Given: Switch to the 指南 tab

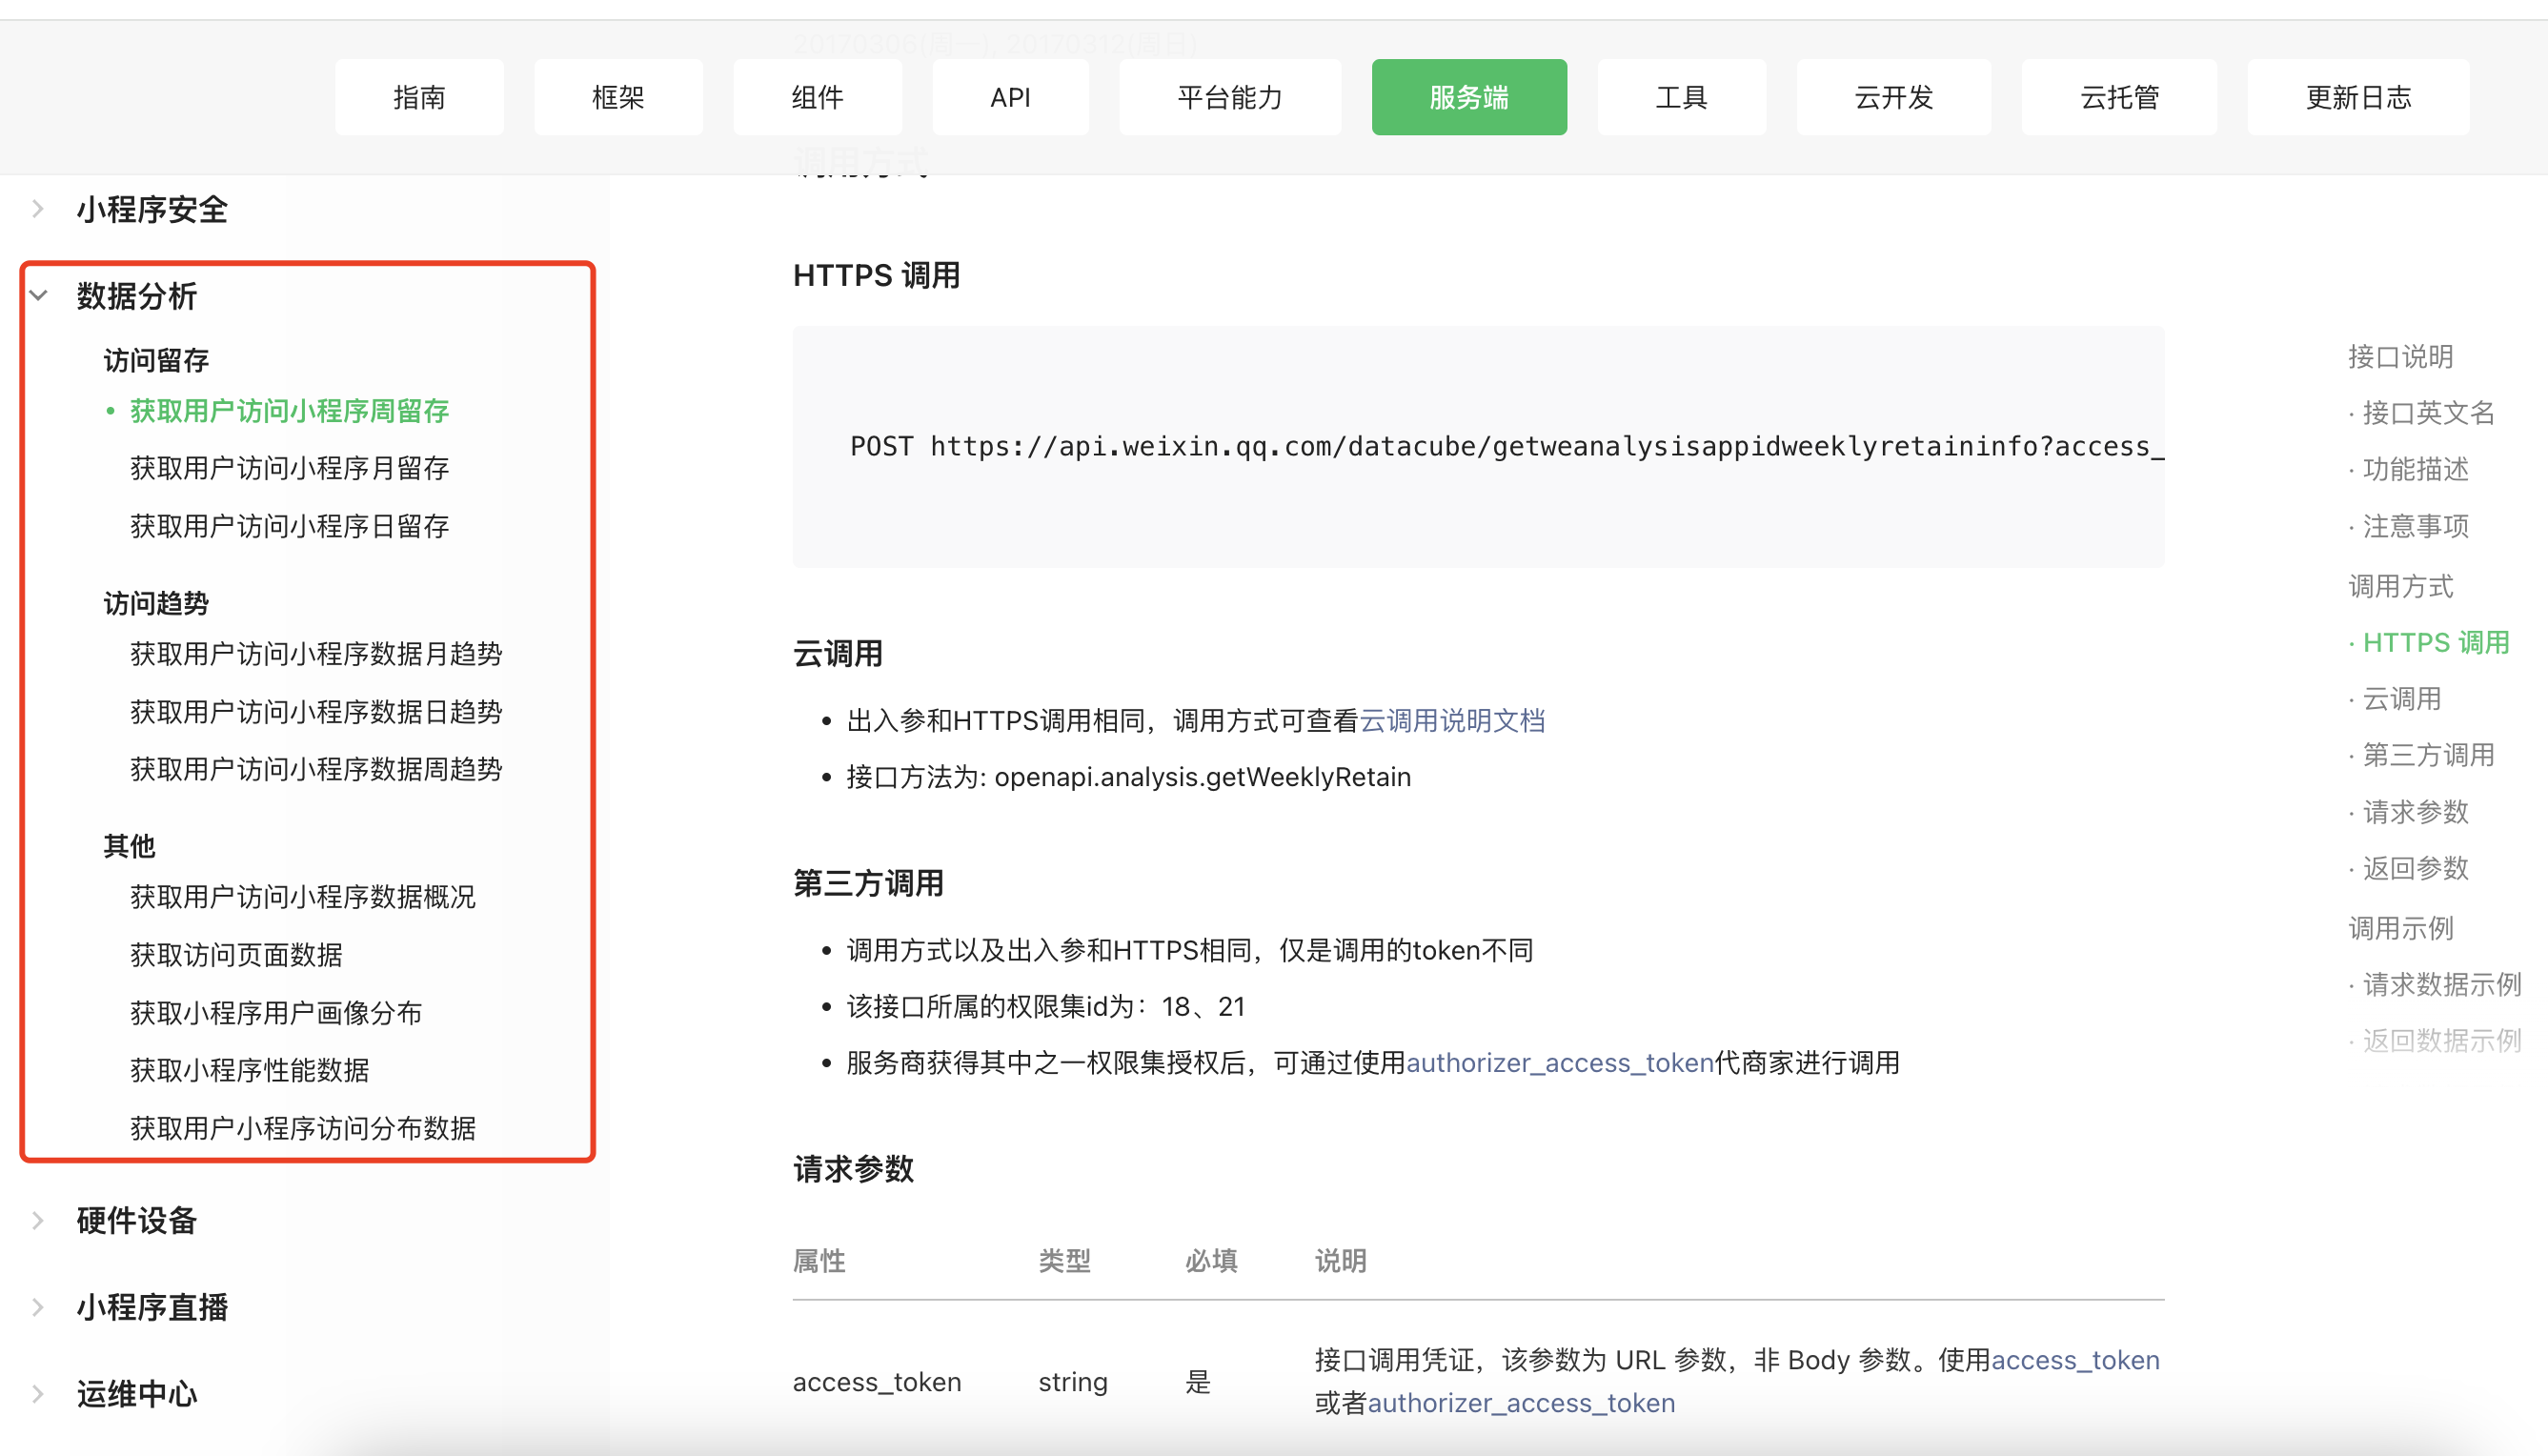Looking at the screenshot, I should (x=419, y=97).
